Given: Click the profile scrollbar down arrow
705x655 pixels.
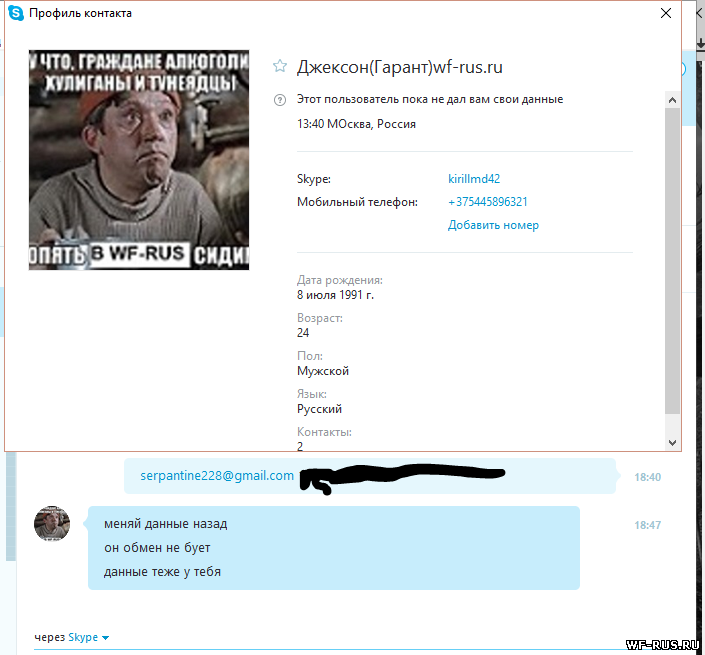Looking at the screenshot, I should pos(673,442).
